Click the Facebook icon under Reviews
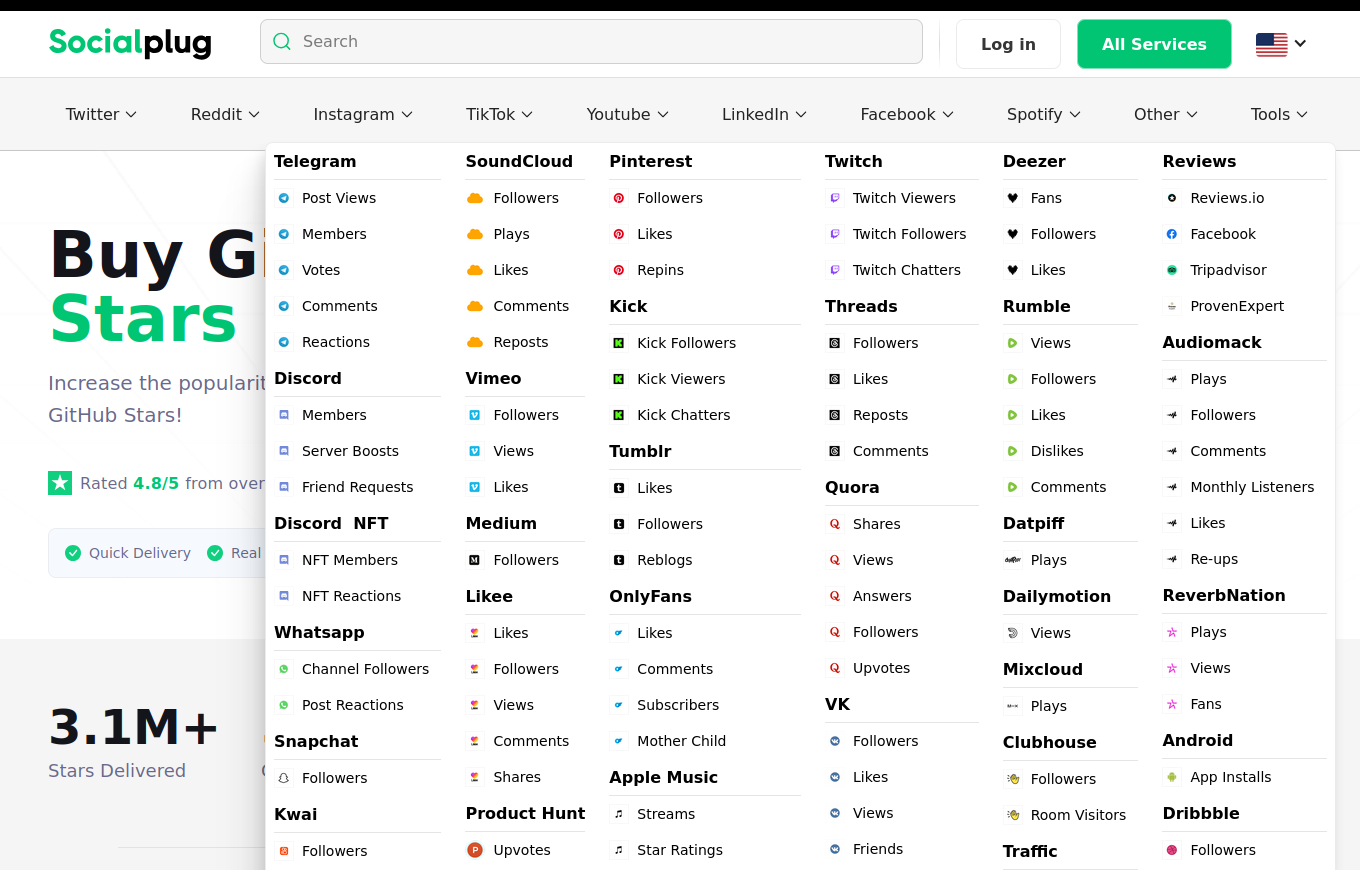Screen dimensions: 1360x870 [1172, 234]
